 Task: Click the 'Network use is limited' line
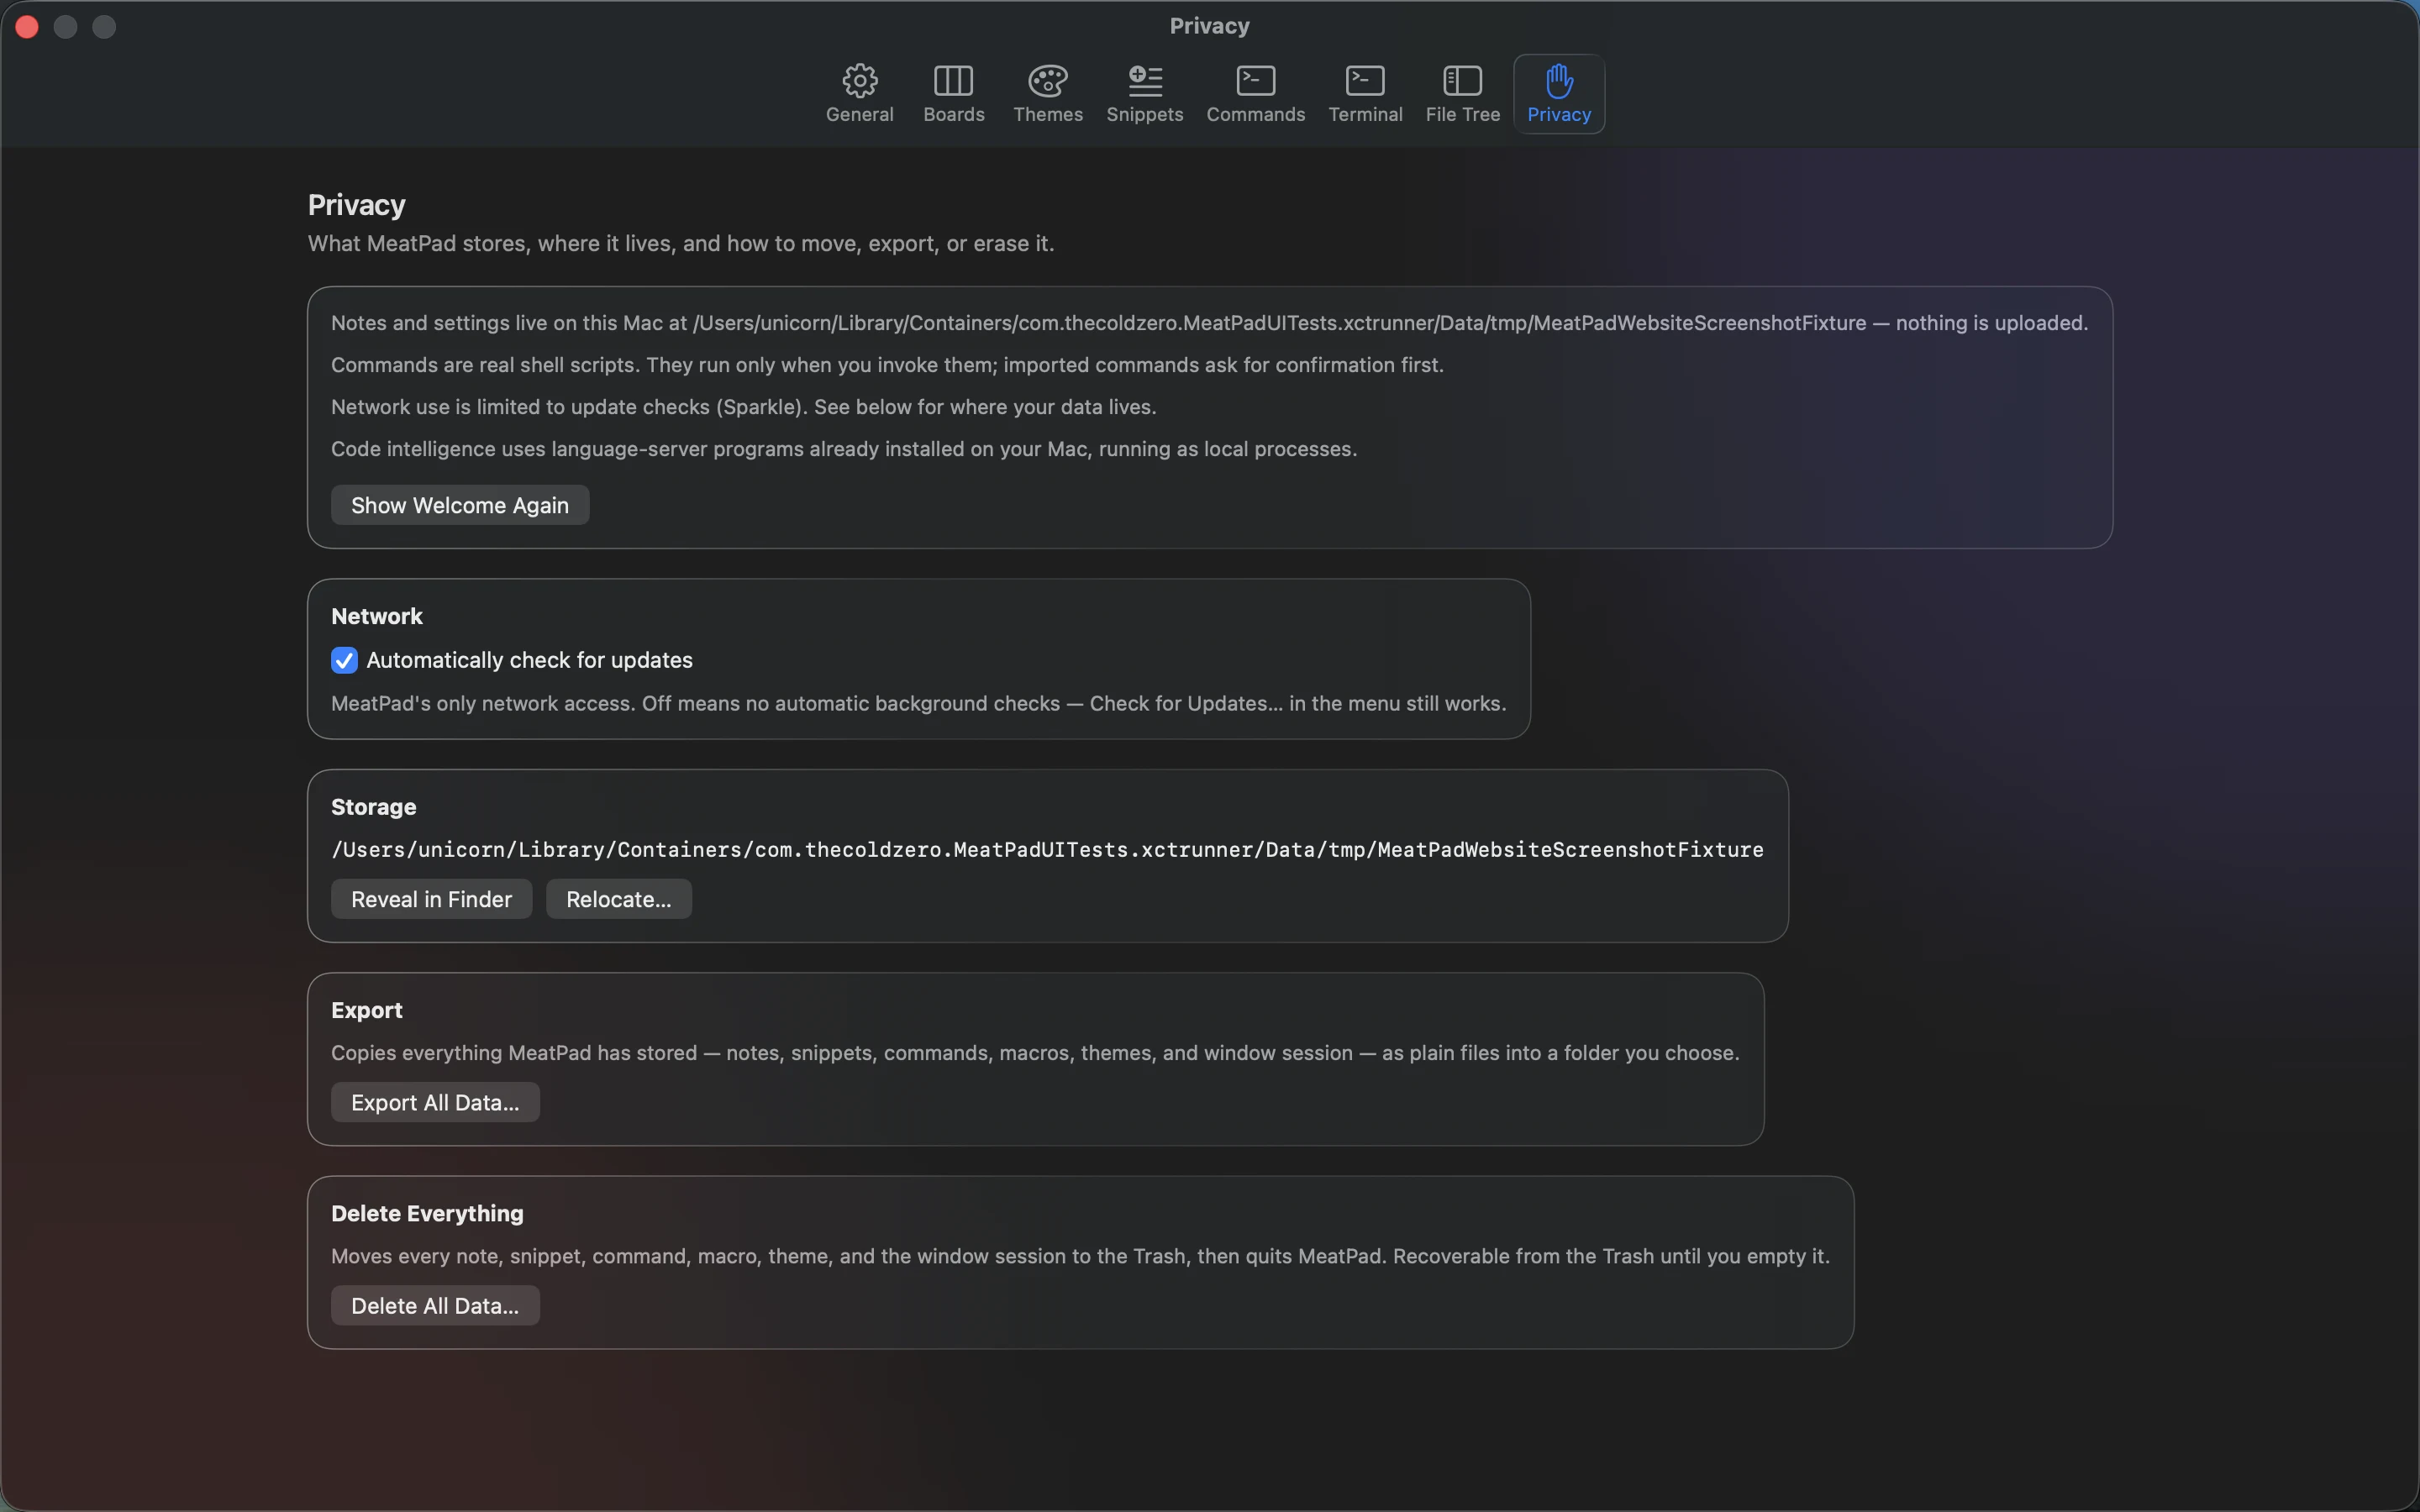(743, 407)
